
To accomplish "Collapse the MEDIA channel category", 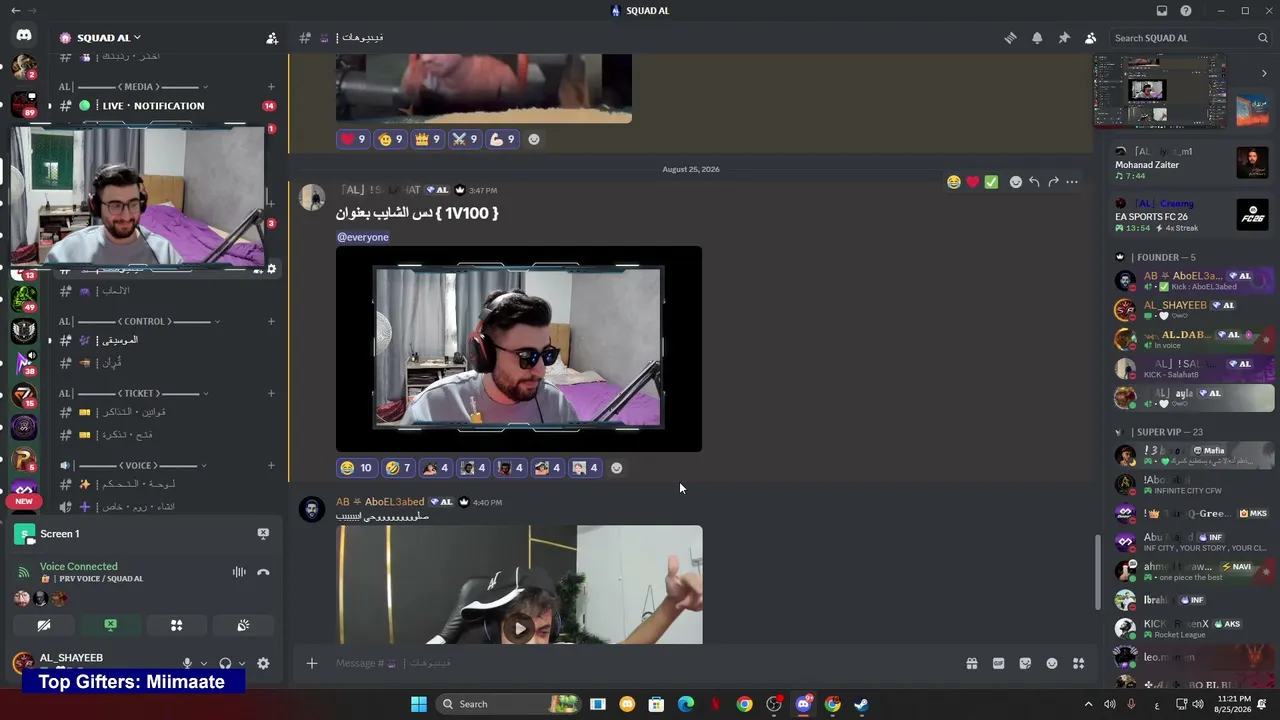I will (x=139, y=87).
